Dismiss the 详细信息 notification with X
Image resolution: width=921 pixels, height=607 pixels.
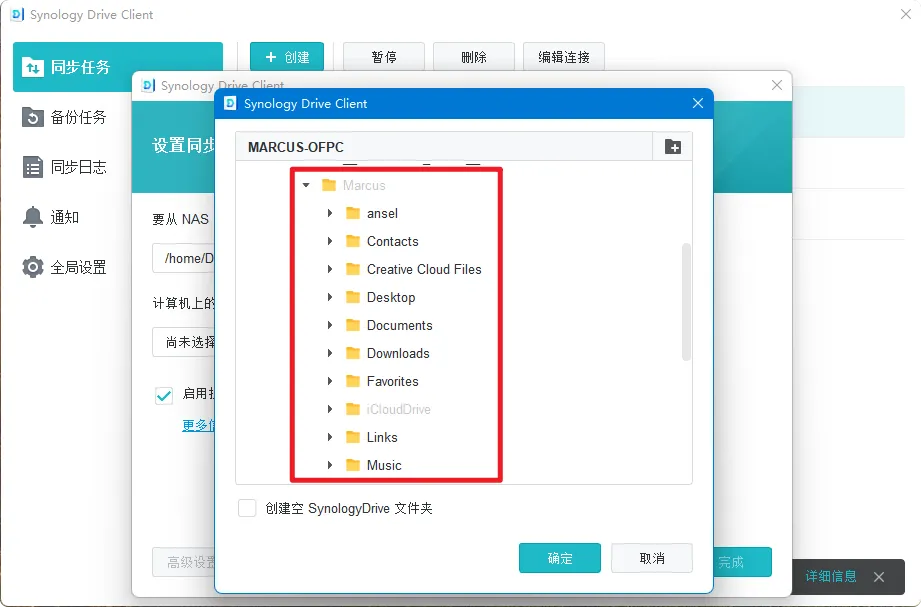click(x=879, y=577)
